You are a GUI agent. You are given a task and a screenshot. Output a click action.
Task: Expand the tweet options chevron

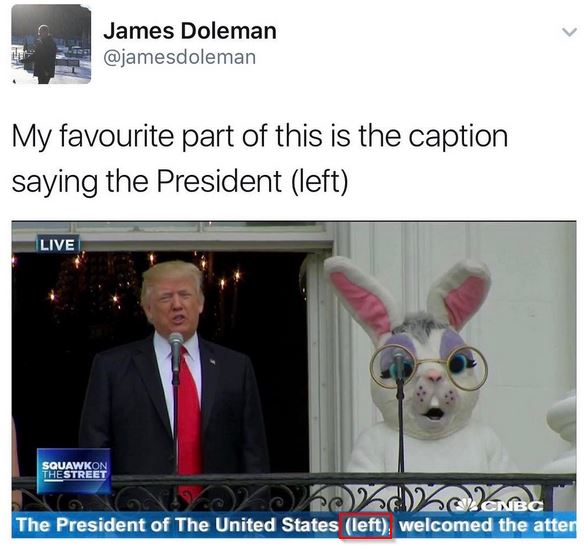[569, 32]
